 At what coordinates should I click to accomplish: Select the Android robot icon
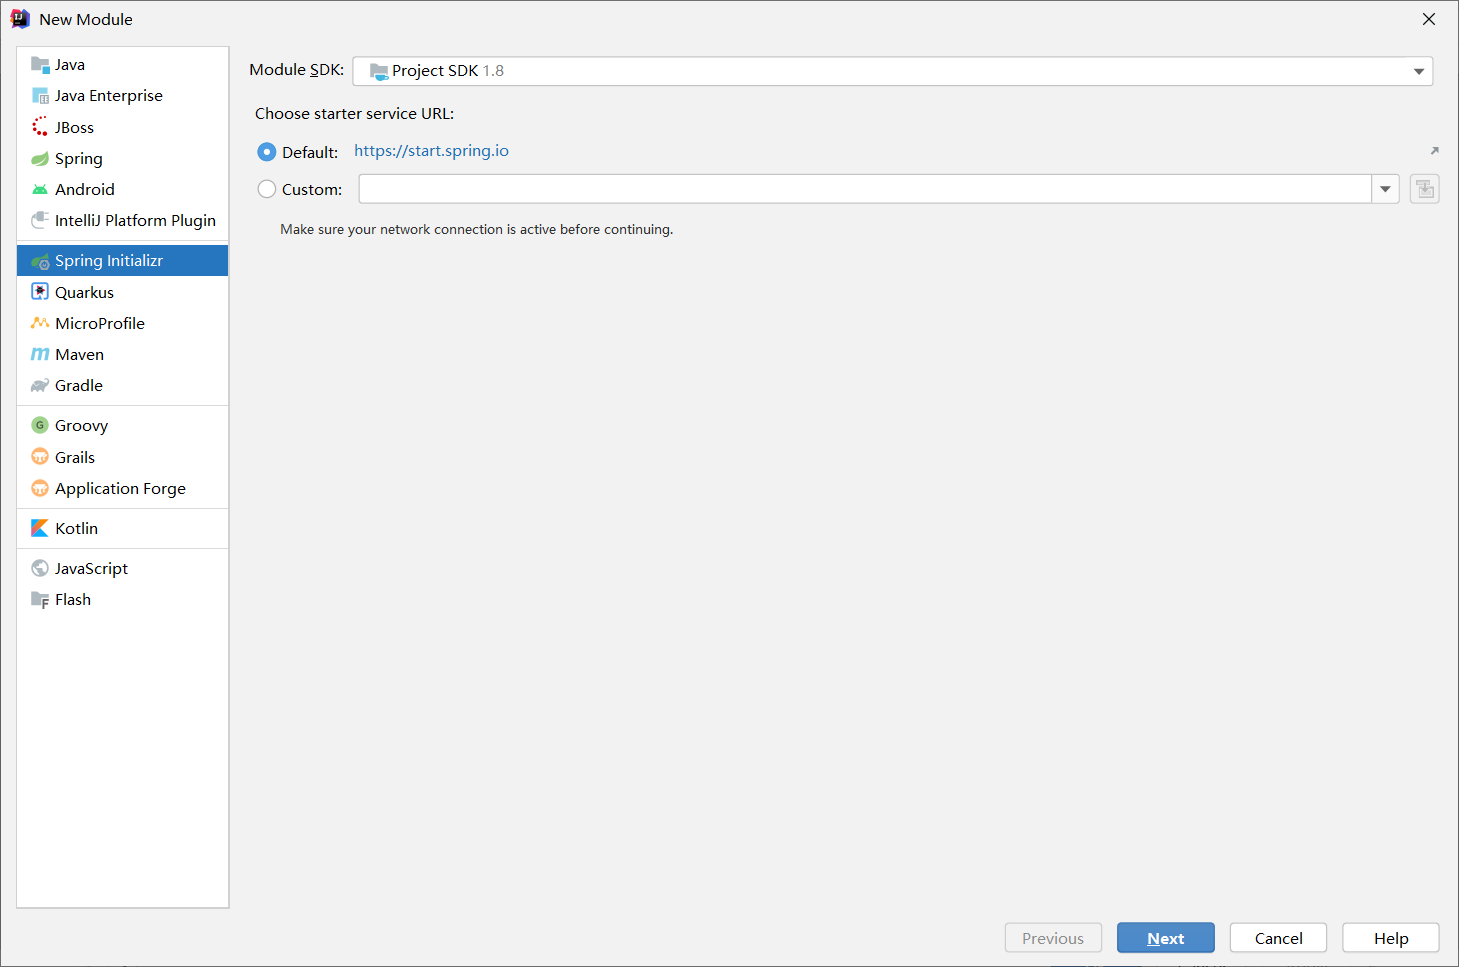pyautogui.click(x=40, y=190)
